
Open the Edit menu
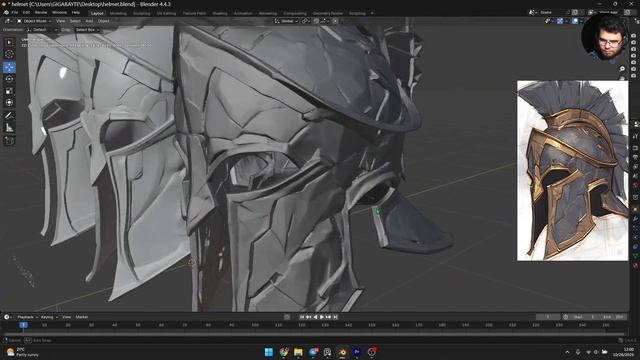26,13
